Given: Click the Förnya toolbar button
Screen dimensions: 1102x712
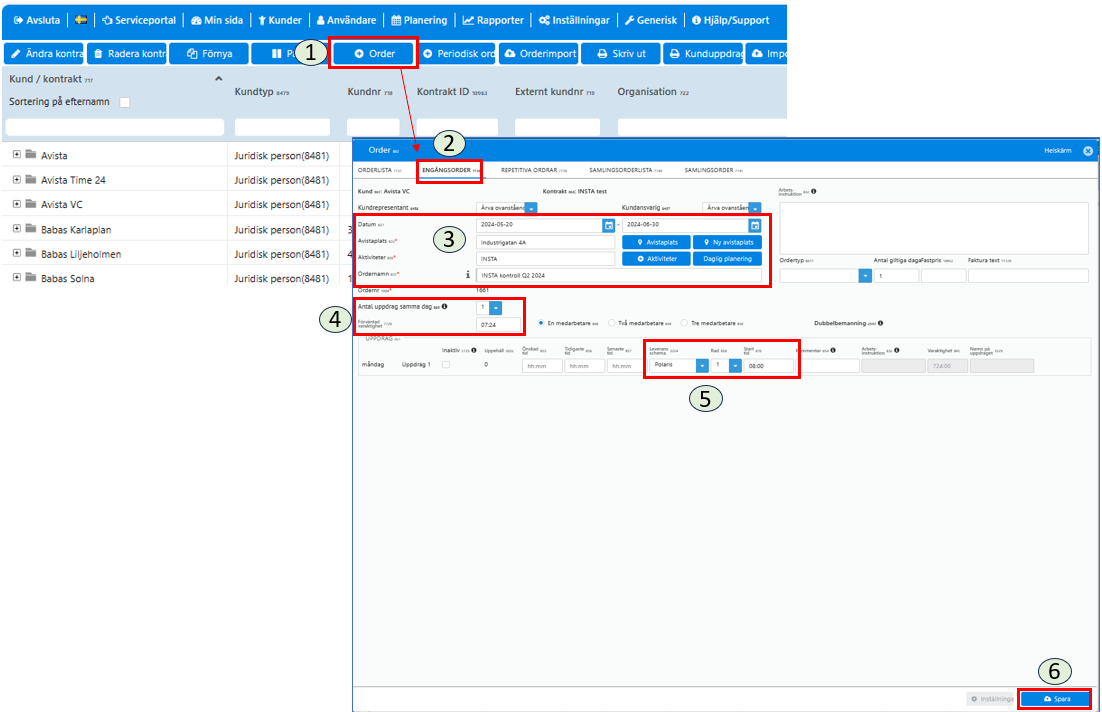Looking at the screenshot, I should [x=209, y=53].
